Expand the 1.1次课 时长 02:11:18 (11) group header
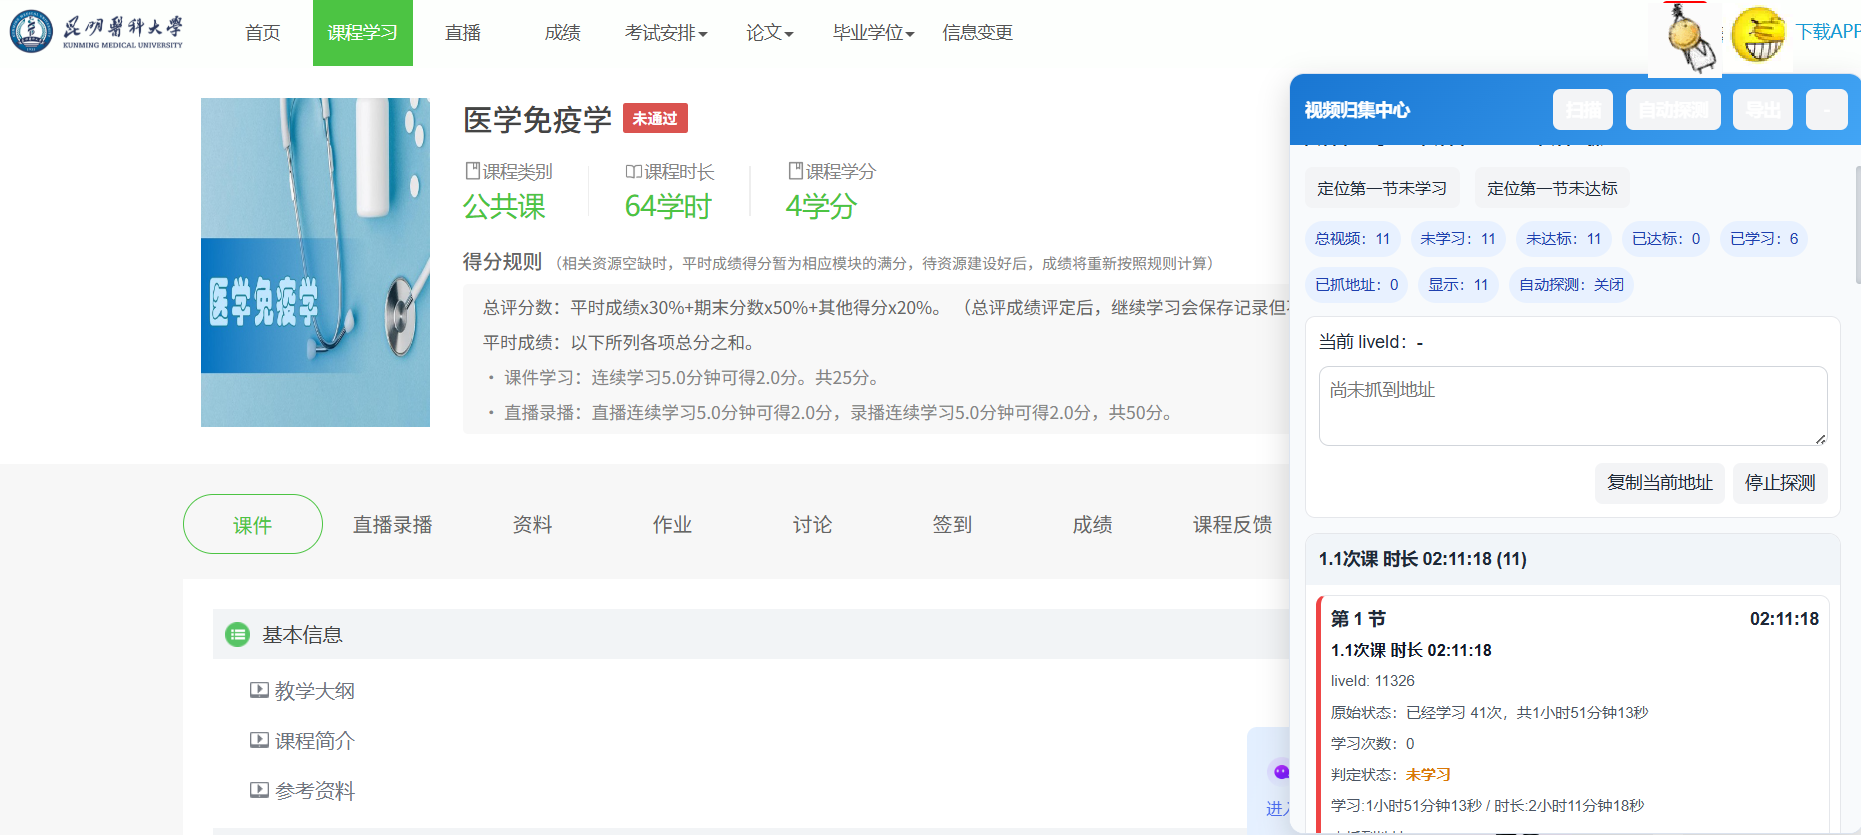Screen dimensions: 1861x835 [1573, 559]
